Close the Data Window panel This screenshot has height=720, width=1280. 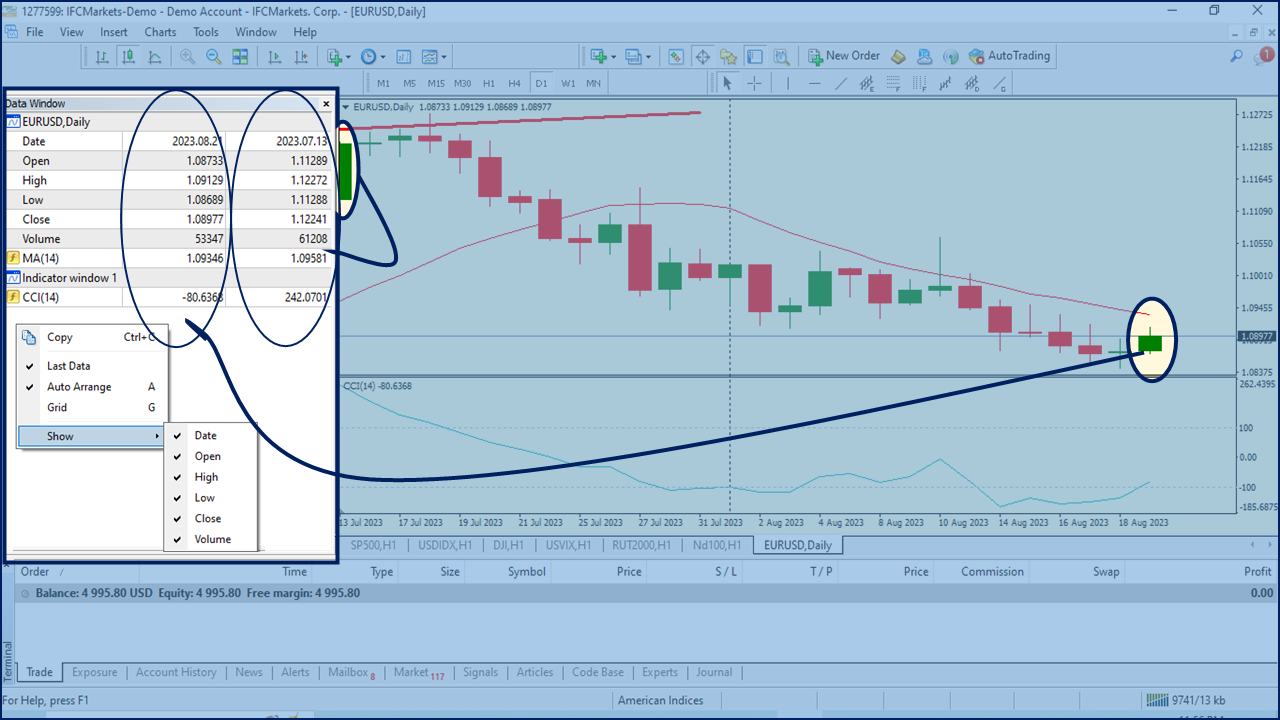[325, 103]
